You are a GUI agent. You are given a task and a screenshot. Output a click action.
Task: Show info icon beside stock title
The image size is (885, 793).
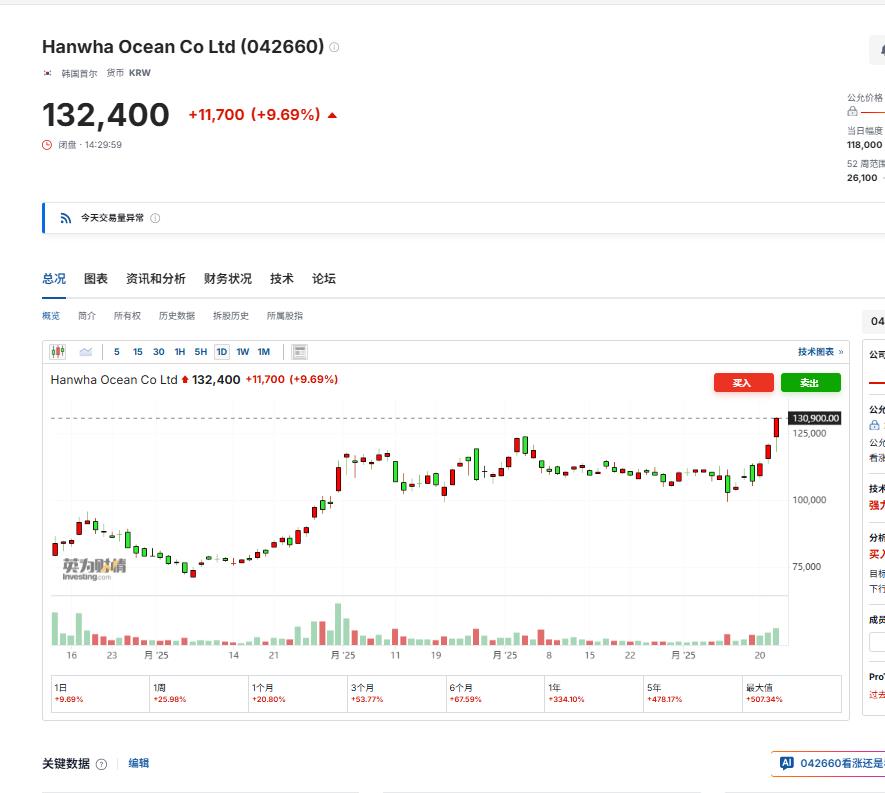[334, 47]
